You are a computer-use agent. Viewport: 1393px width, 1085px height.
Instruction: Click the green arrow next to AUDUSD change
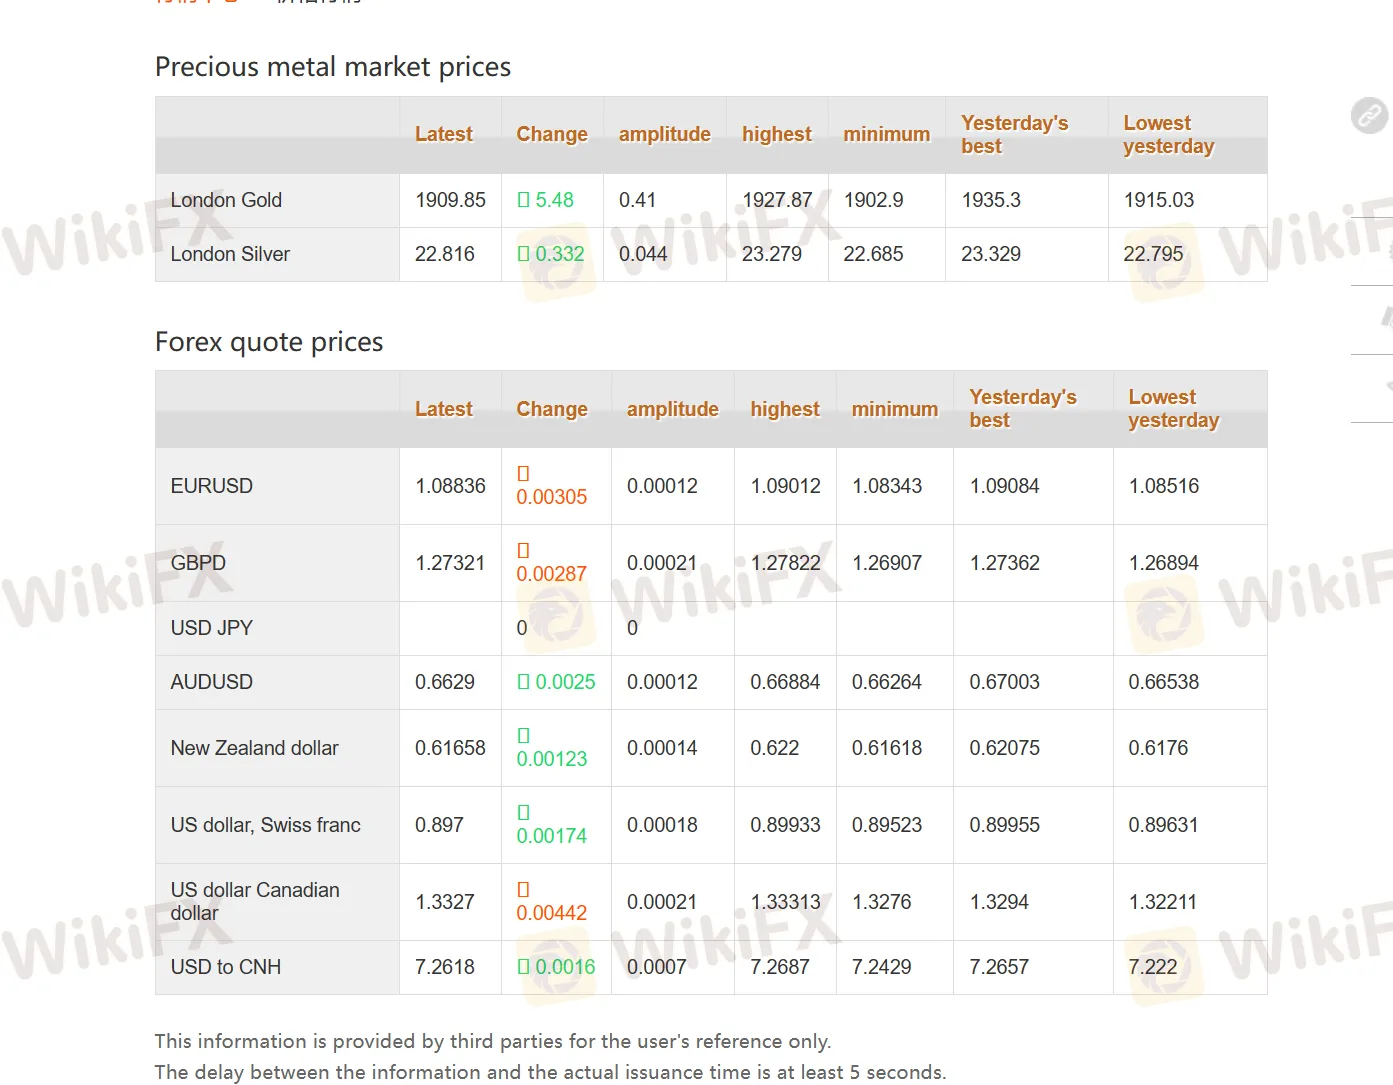[x=521, y=682]
